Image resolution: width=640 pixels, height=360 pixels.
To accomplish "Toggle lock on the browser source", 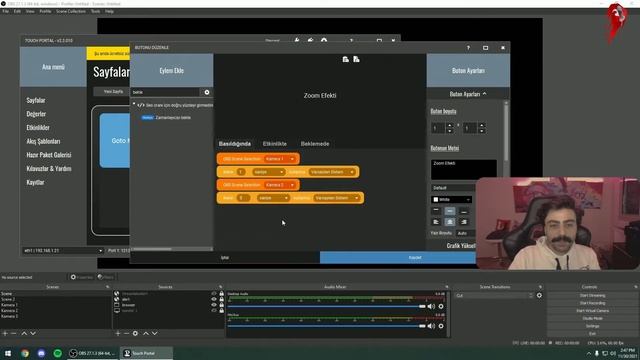I will 222,305.
